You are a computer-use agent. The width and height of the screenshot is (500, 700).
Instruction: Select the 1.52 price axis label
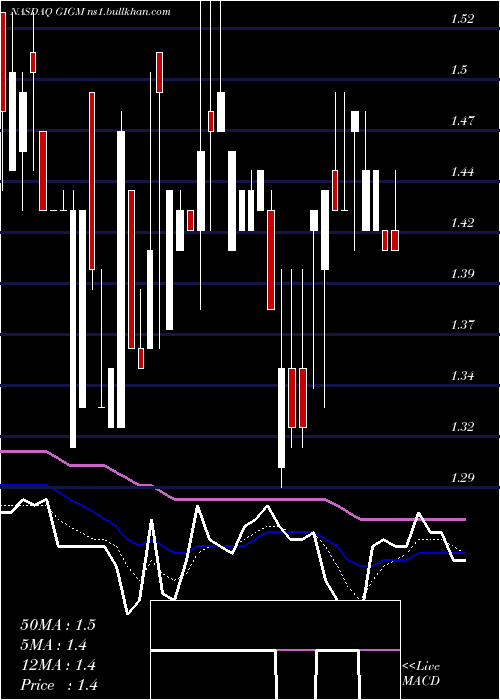point(462,19)
